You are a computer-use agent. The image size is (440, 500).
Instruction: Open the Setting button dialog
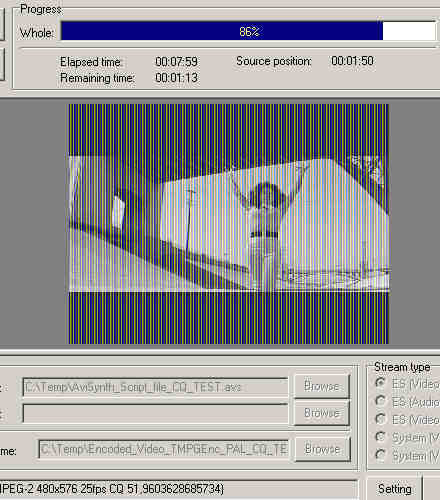click(394, 489)
